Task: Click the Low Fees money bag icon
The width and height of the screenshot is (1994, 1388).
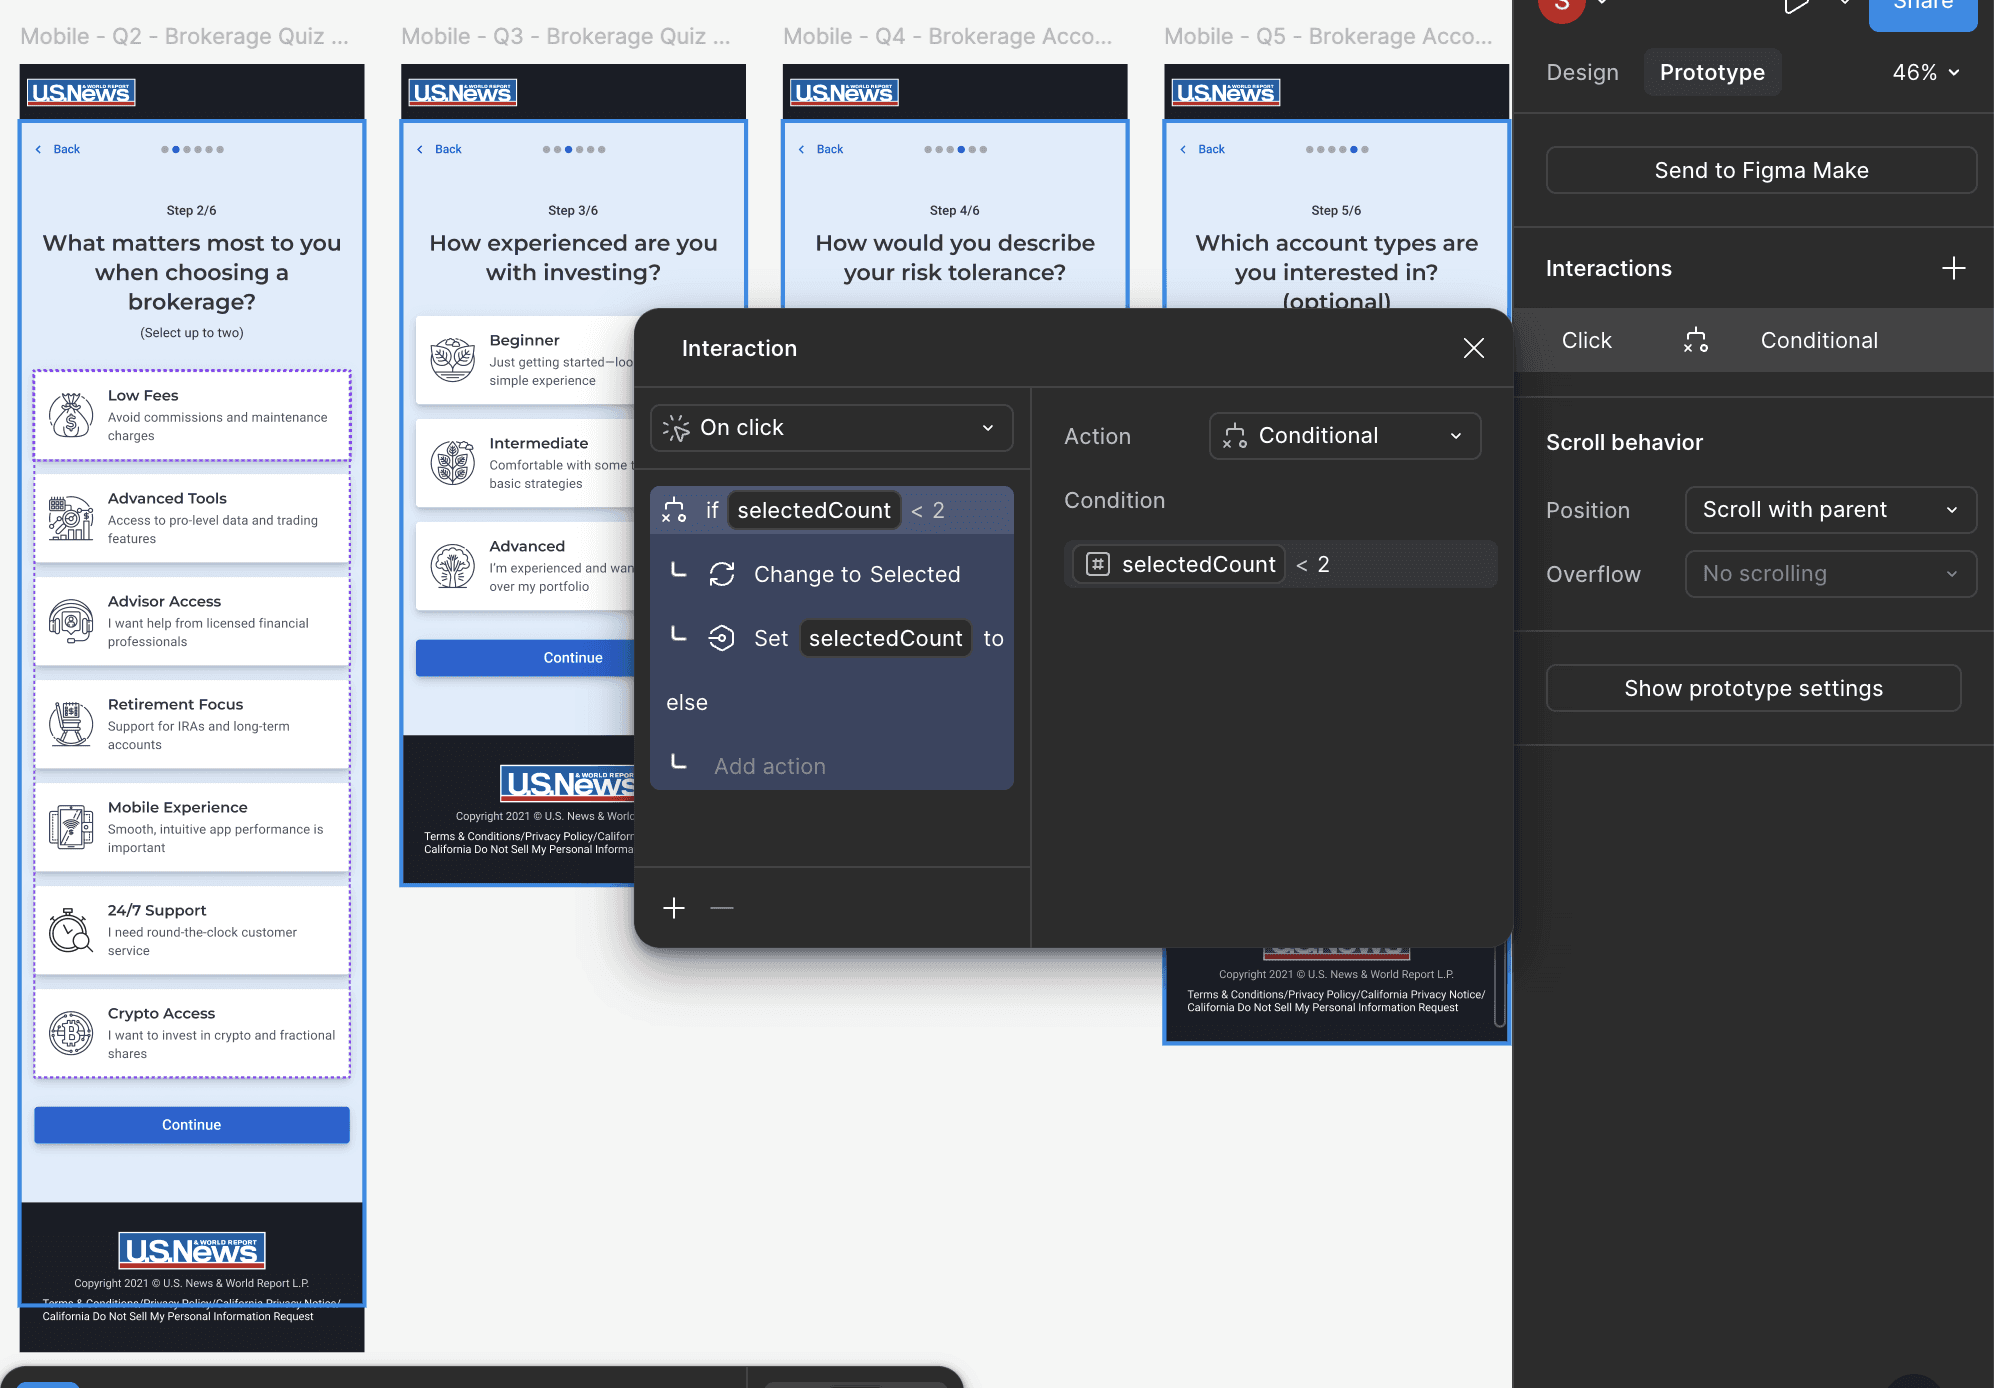Action: point(71,415)
